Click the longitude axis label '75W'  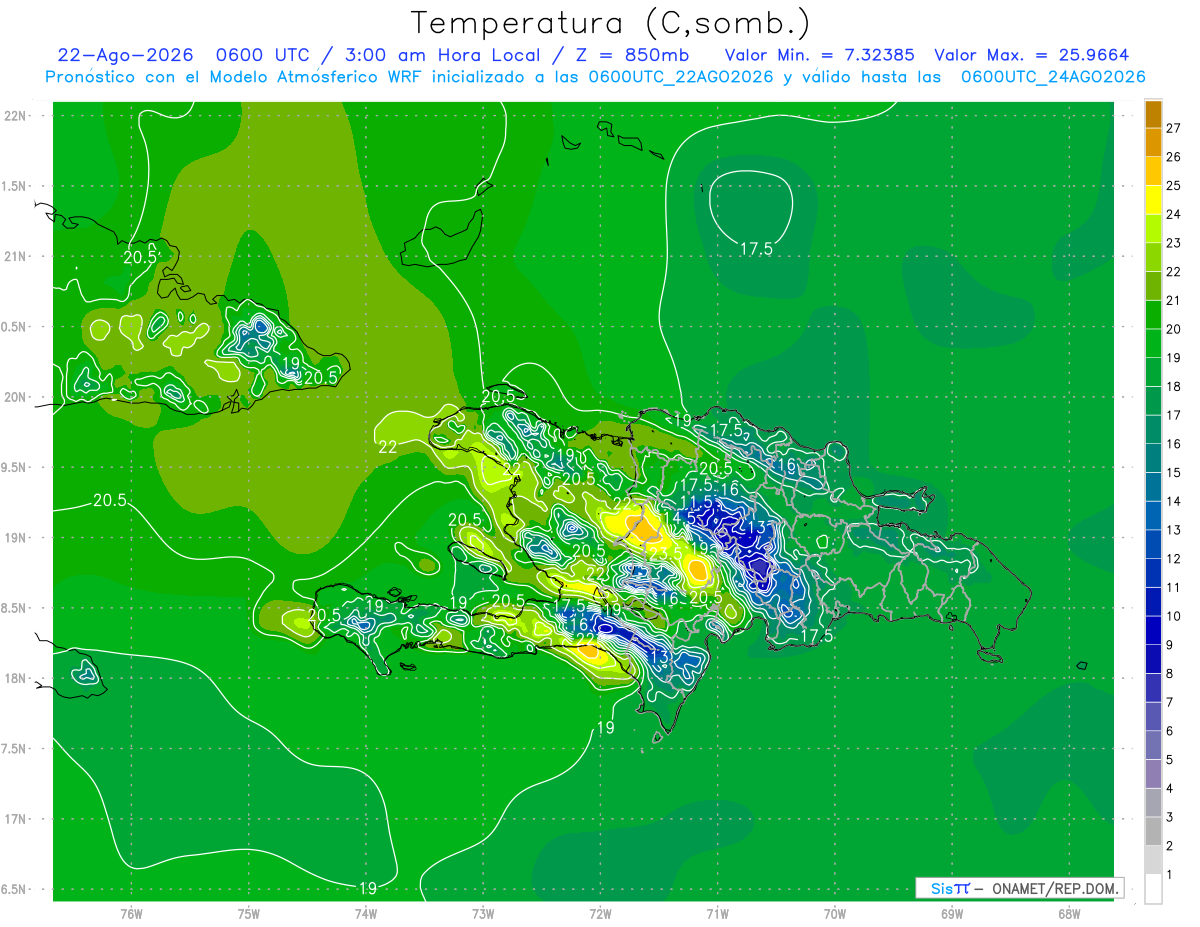(249, 913)
